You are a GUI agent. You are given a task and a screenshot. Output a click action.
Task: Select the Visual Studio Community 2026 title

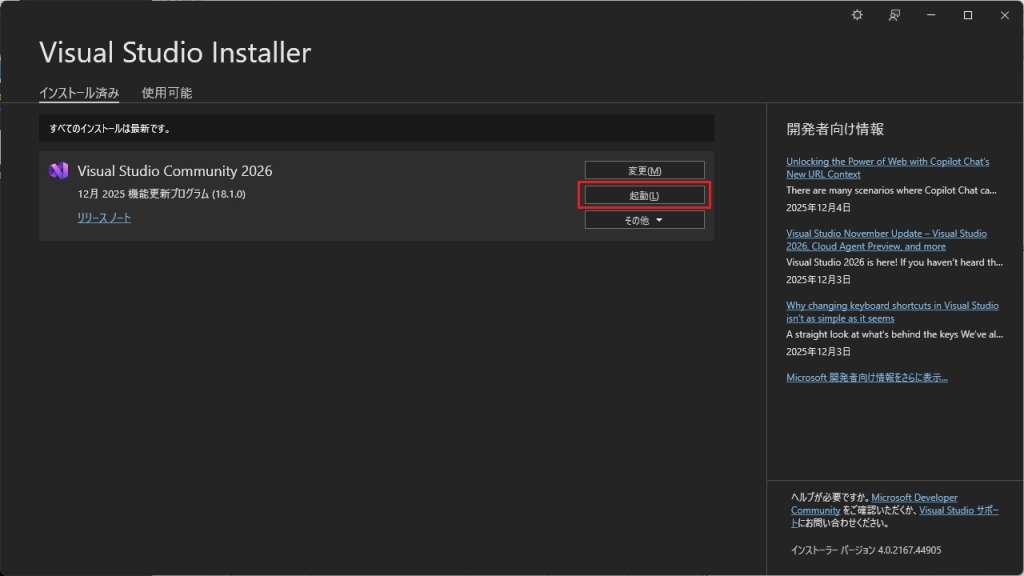coord(174,171)
